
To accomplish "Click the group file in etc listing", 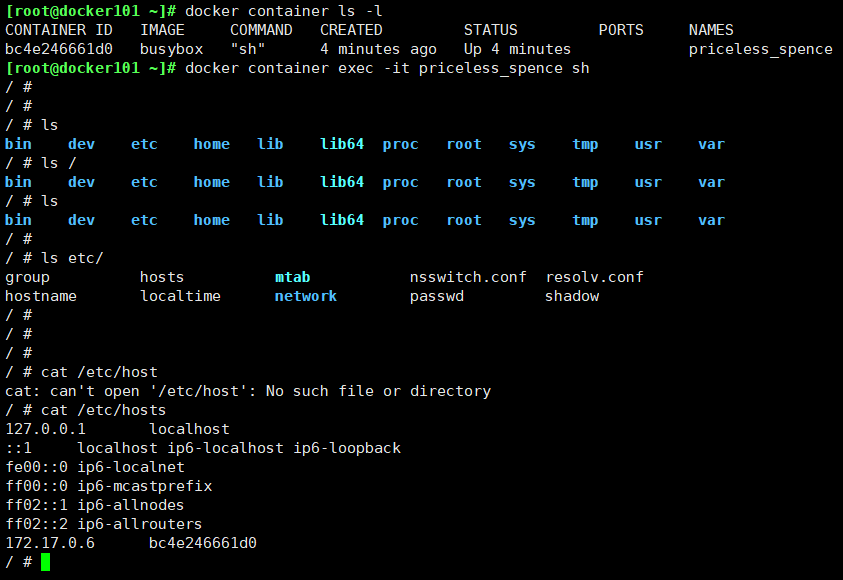I will point(27,277).
